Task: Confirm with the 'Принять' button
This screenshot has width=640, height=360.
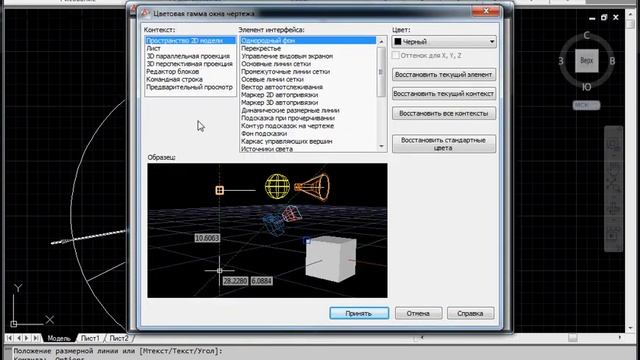Action: point(359,313)
